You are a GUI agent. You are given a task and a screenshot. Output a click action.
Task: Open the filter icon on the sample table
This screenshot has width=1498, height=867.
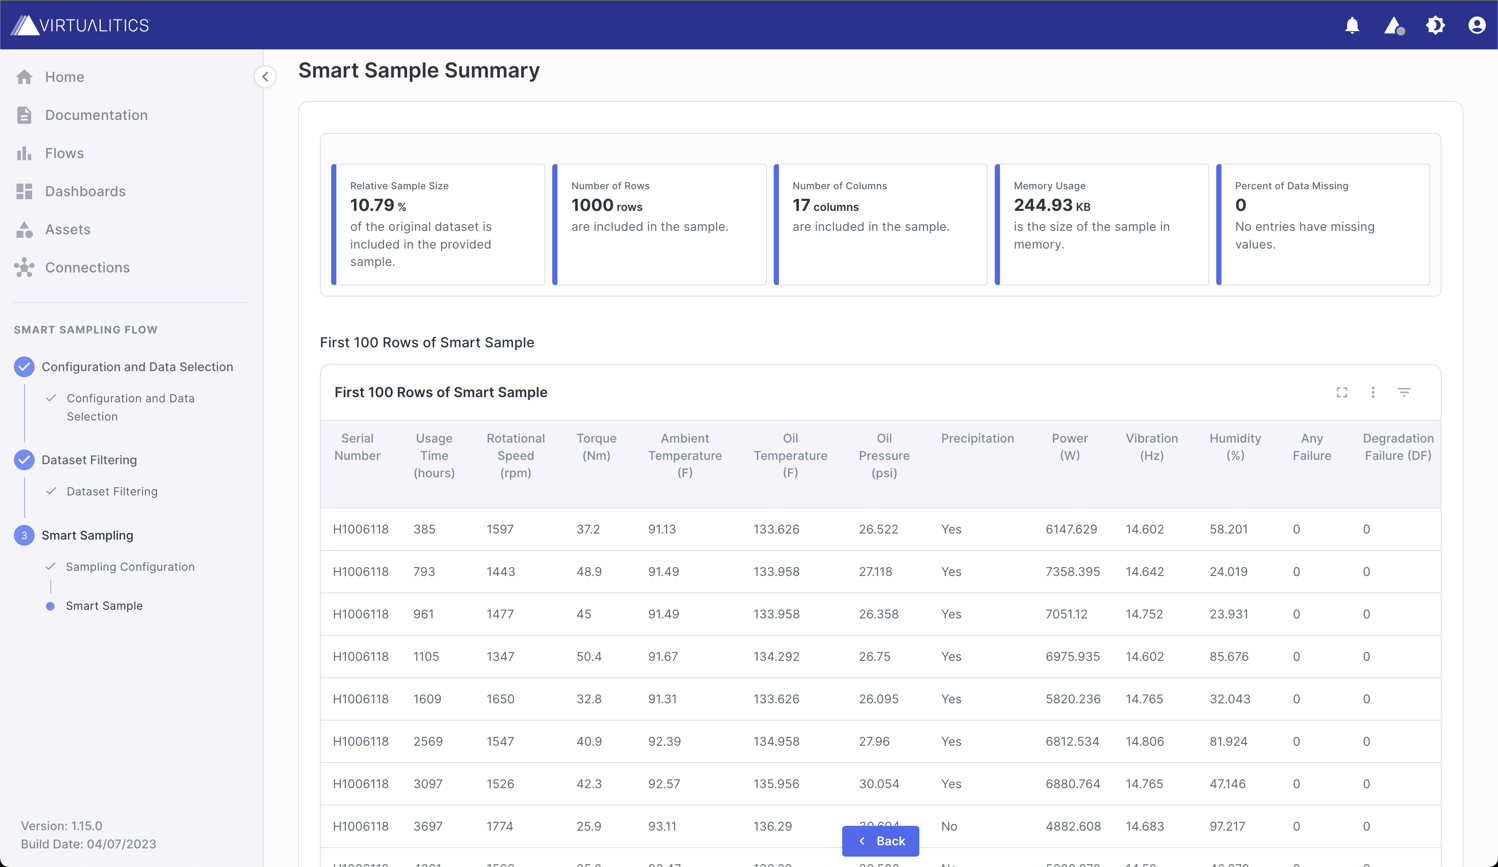pos(1405,392)
